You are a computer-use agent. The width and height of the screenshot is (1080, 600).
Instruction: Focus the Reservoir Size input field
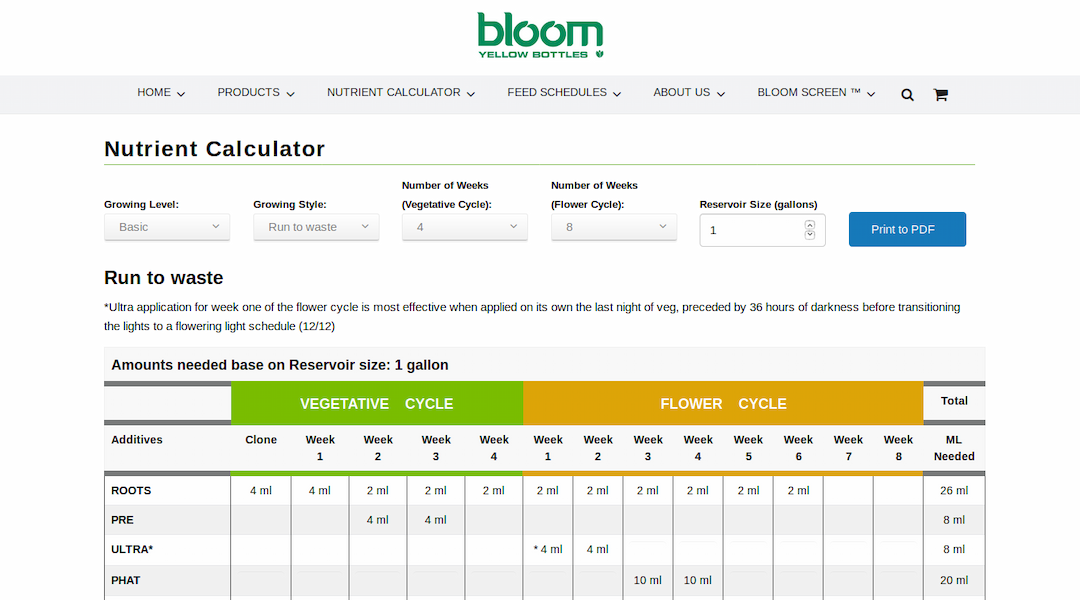coord(752,230)
